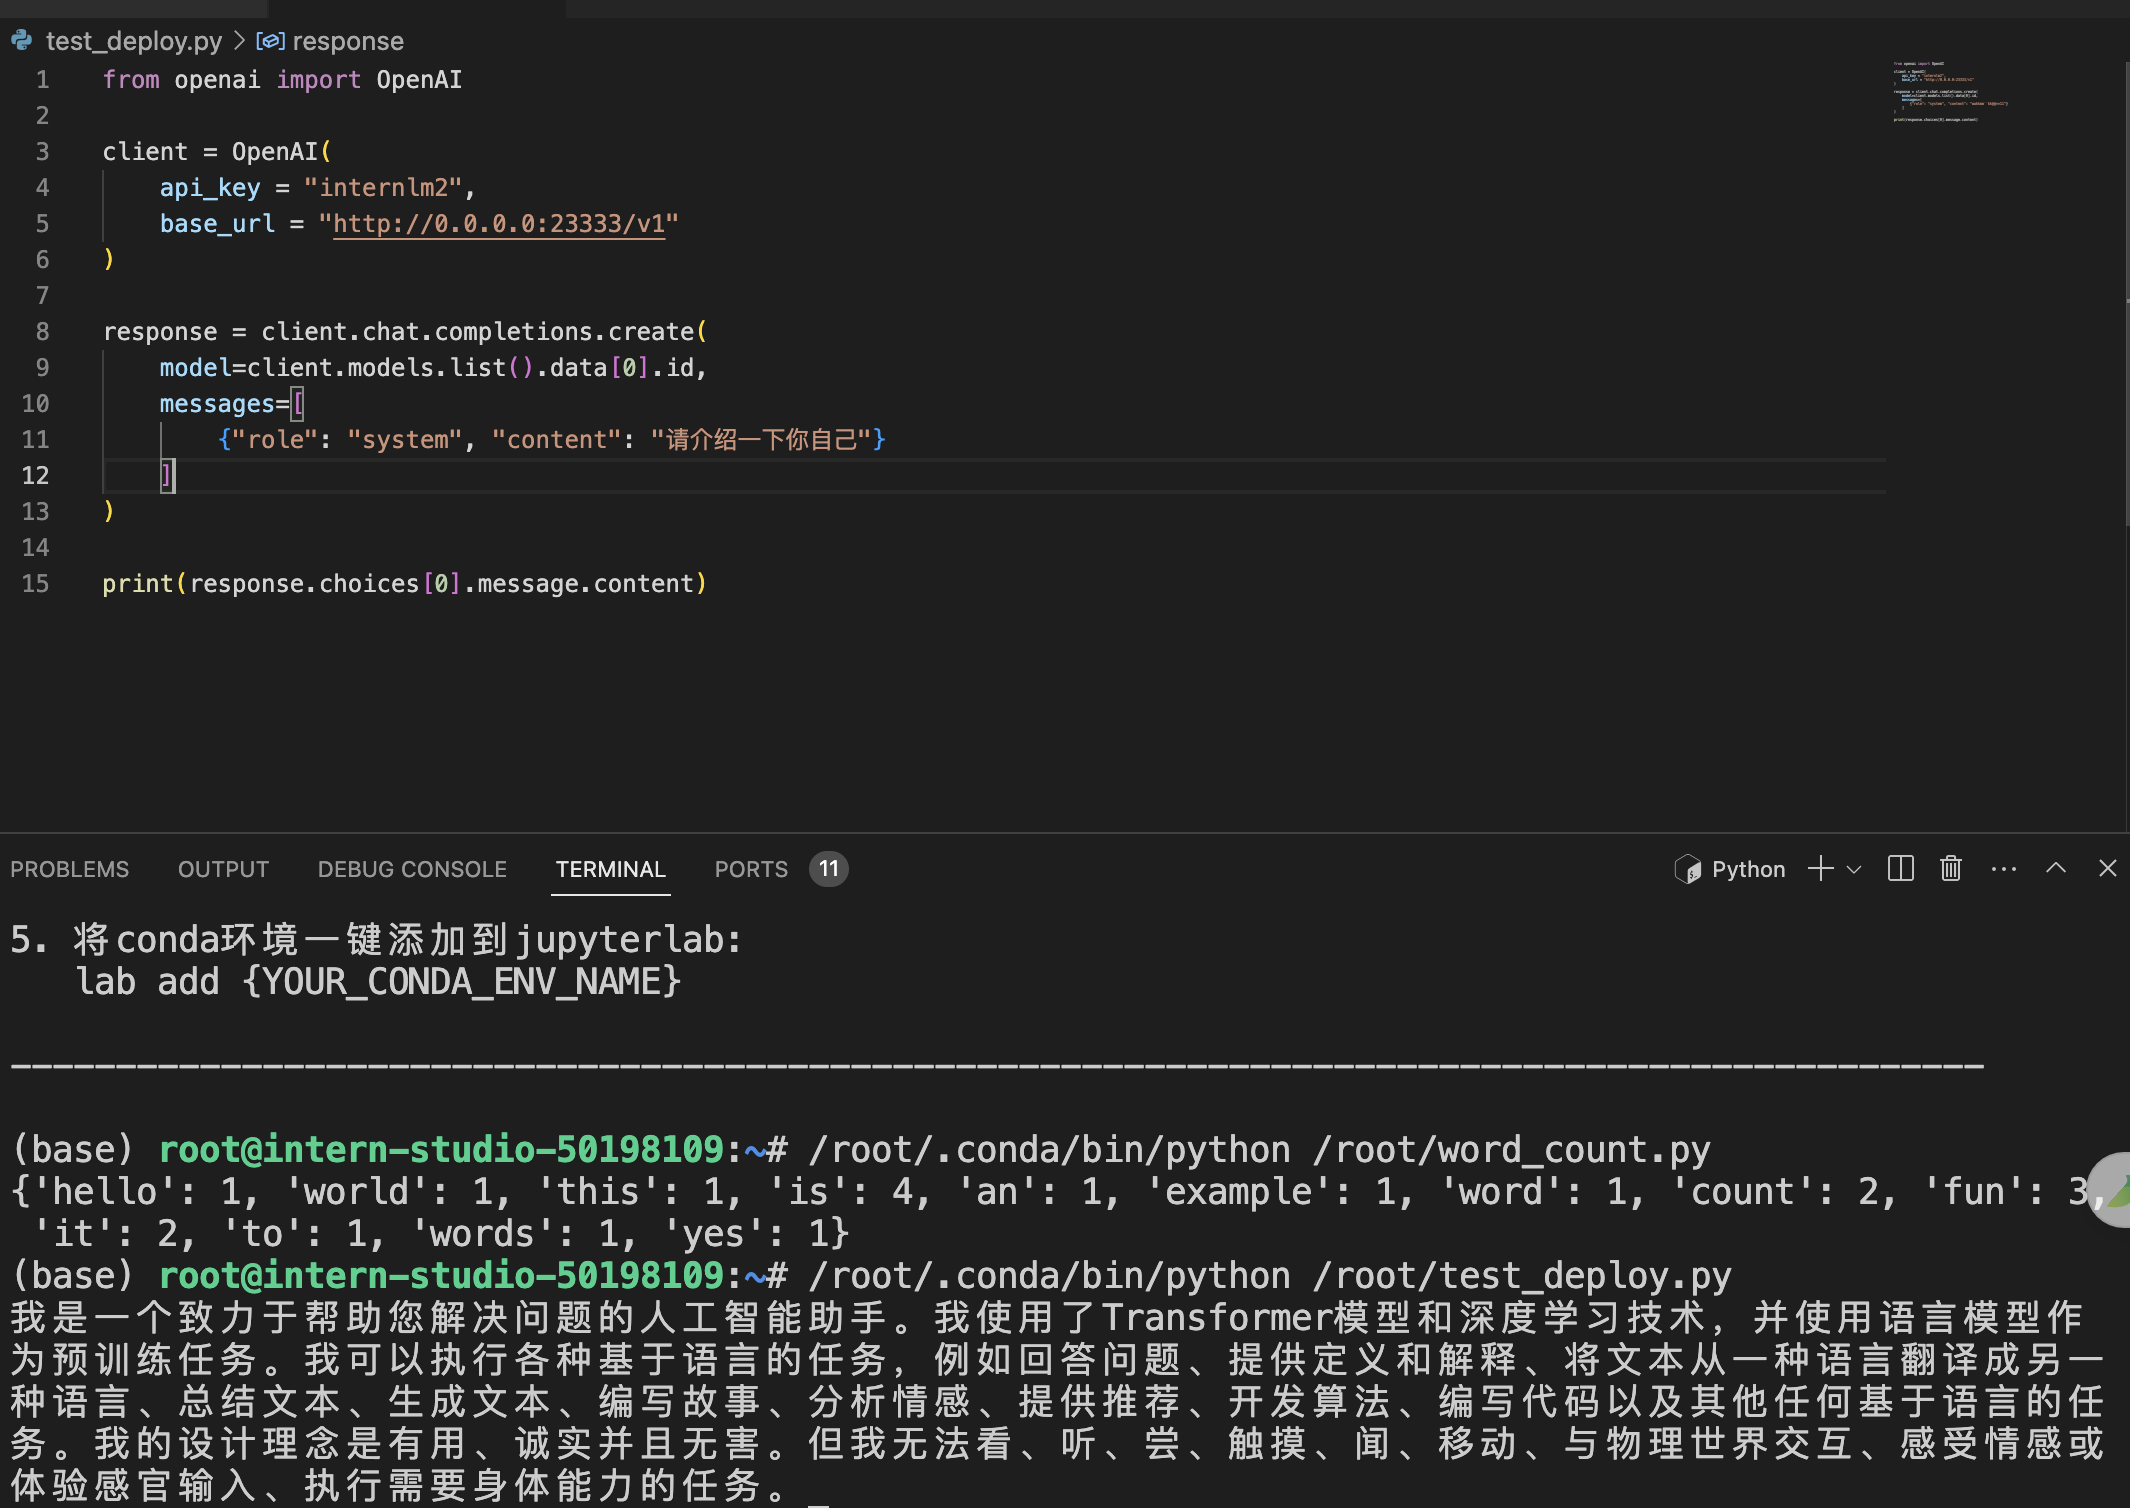Click the code minimap preview
The image size is (2130, 1508).
click(x=1950, y=91)
